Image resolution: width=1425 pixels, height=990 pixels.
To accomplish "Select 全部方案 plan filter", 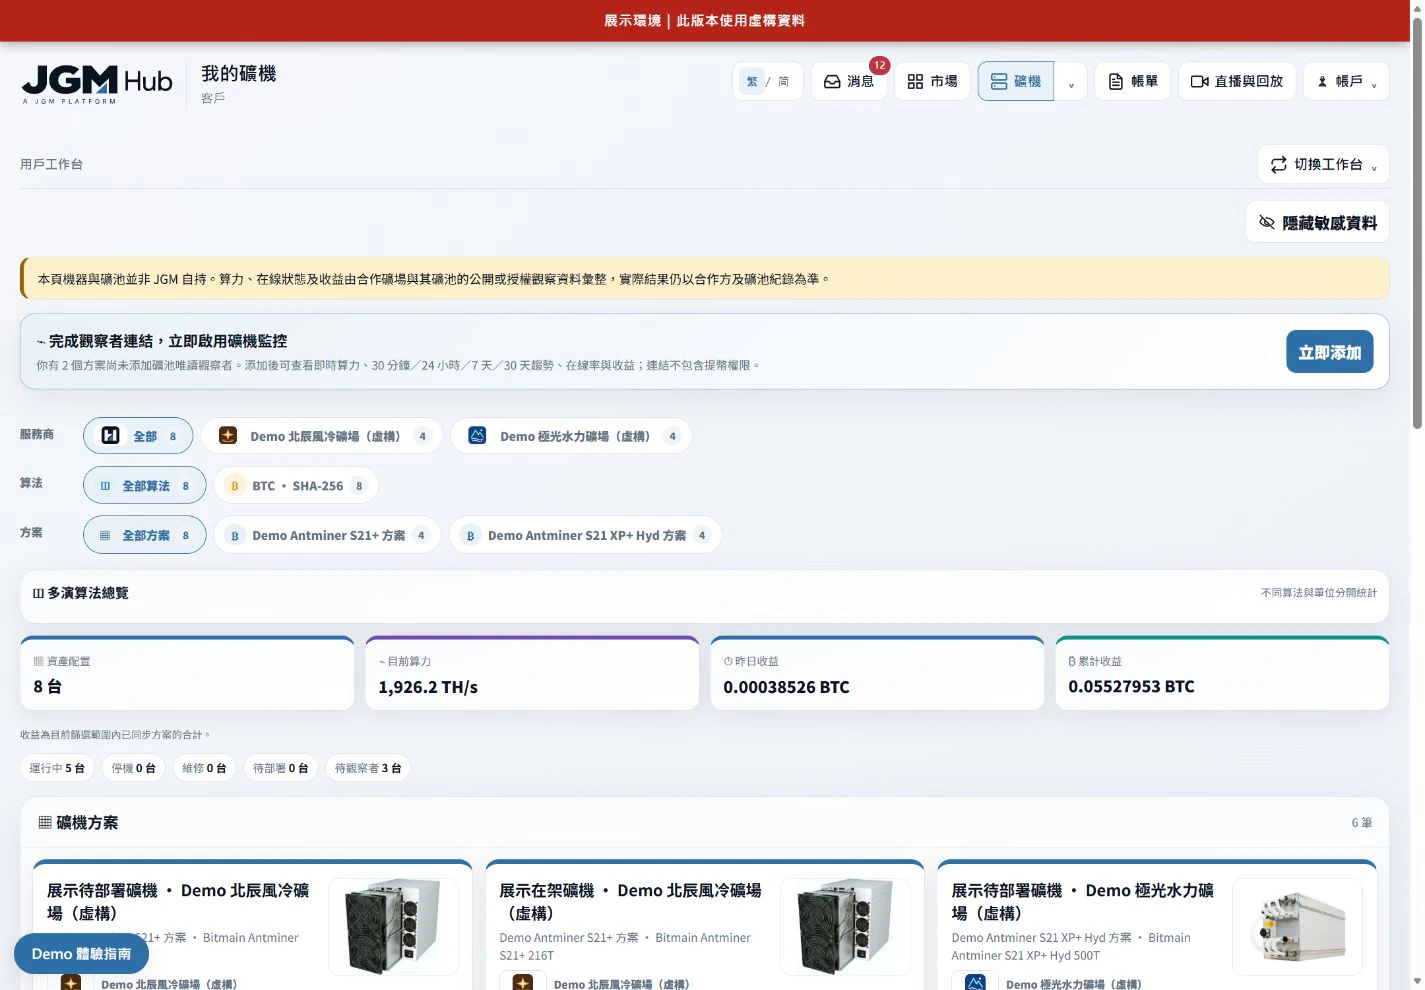I will 145,535.
